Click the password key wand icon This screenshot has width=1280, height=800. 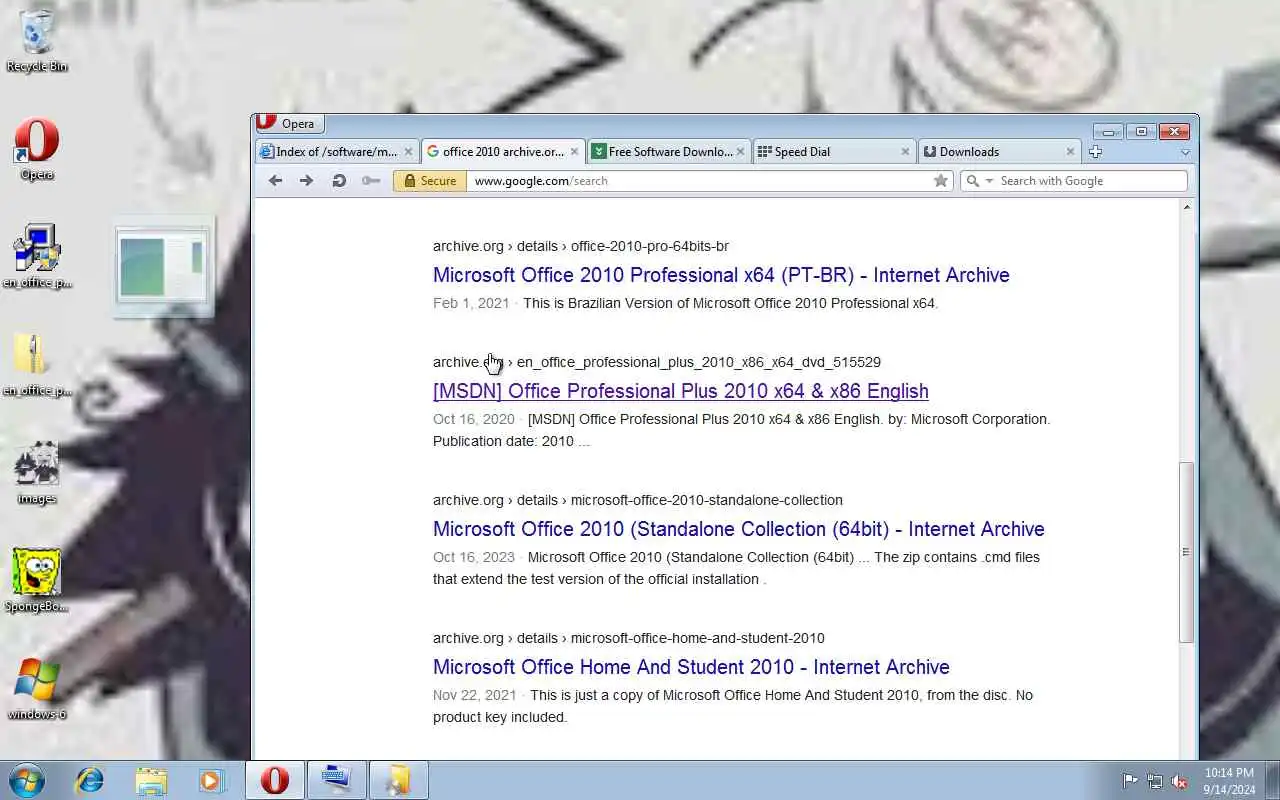click(x=371, y=181)
